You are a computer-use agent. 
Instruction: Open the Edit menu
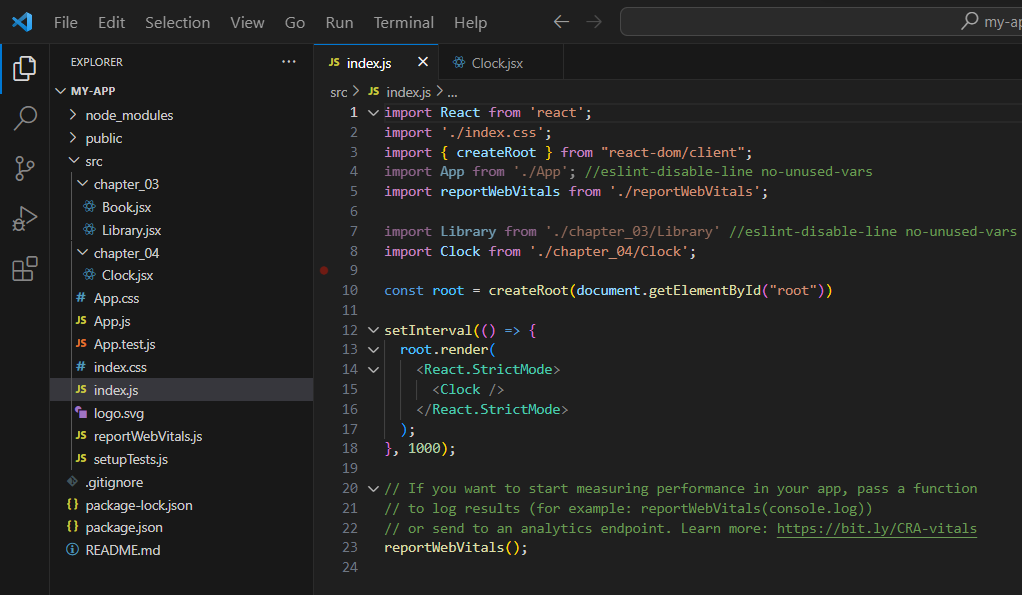pos(111,22)
